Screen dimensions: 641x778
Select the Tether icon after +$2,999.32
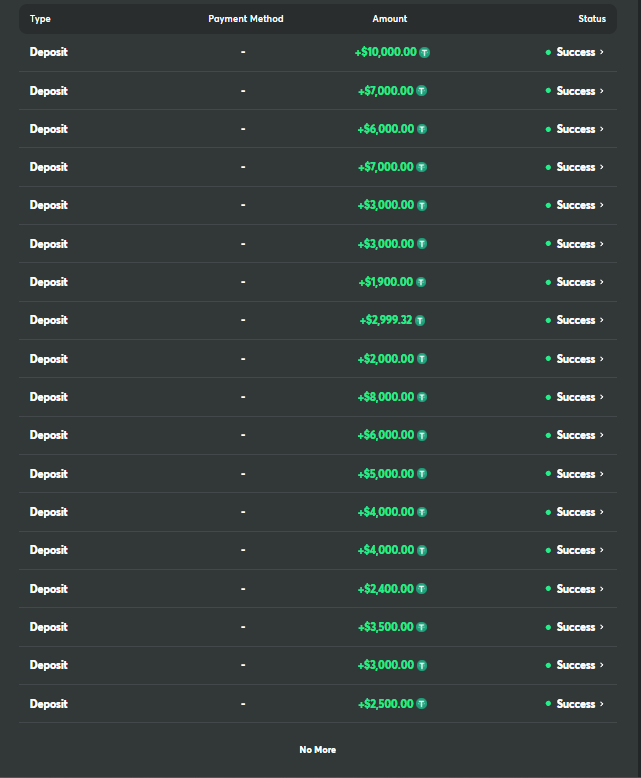point(420,321)
